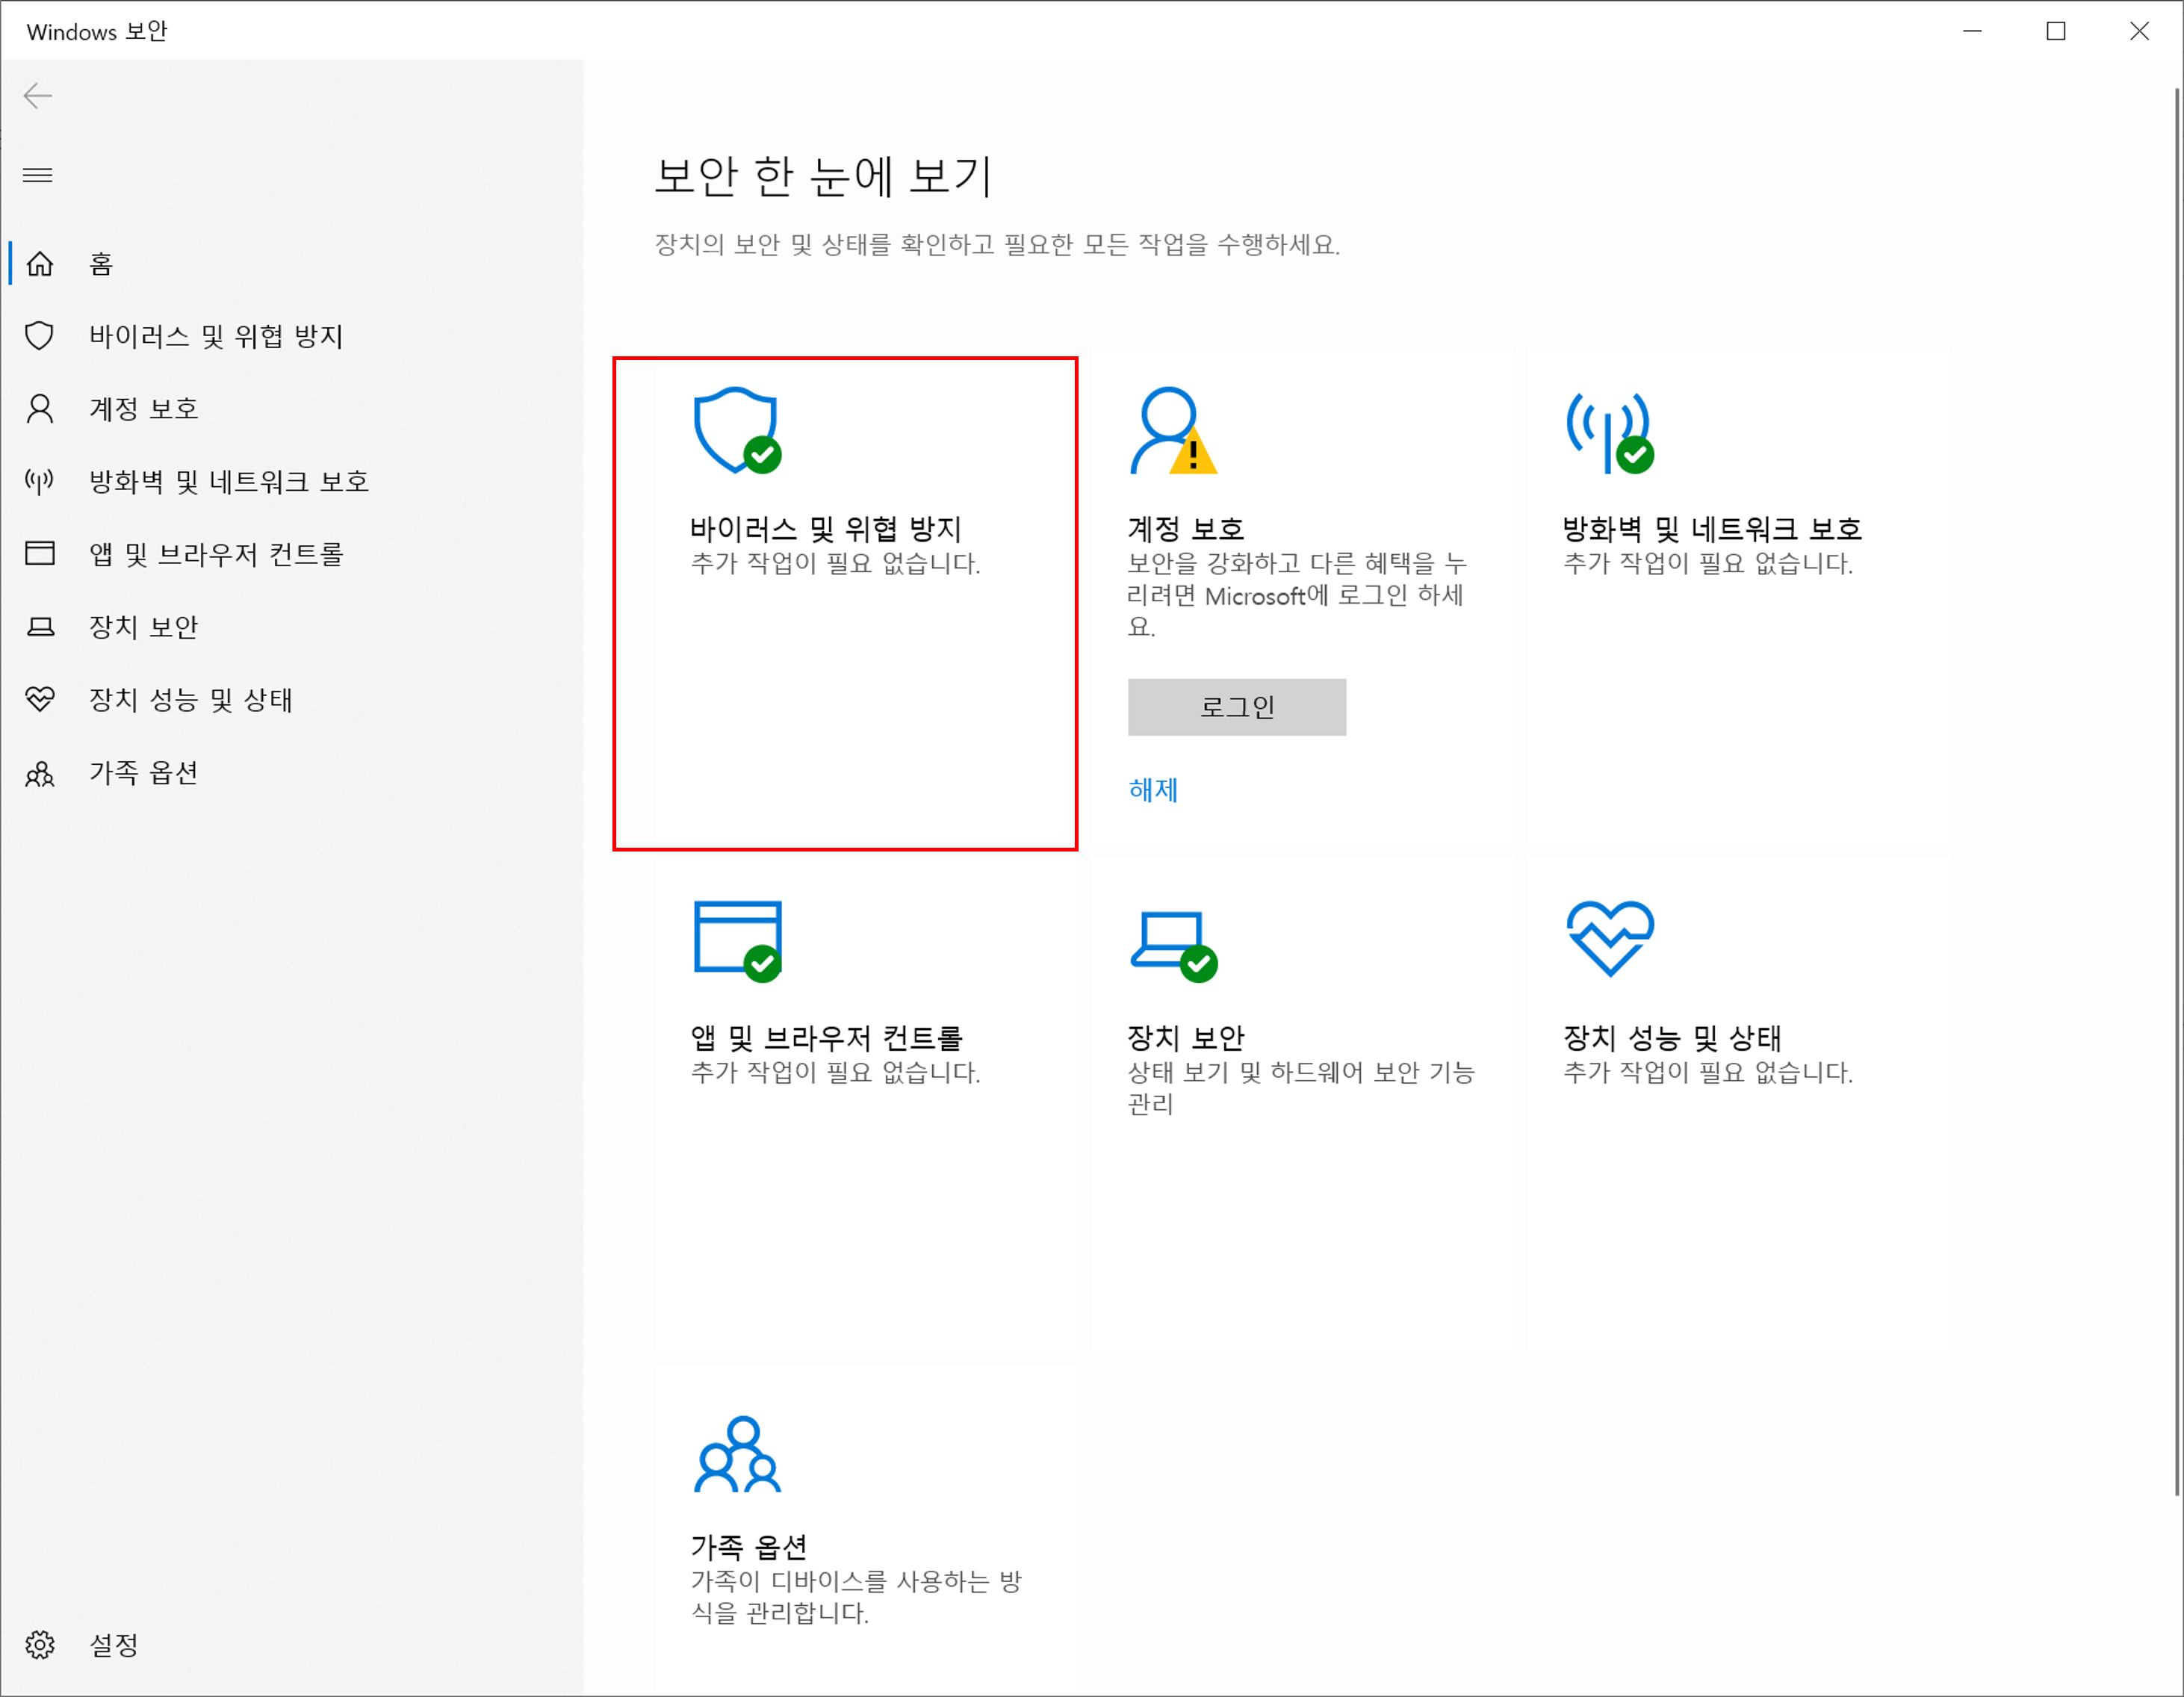Image resolution: width=2184 pixels, height=1697 pixels.
Task: Click large family options people icon
Action: pyautogui.click(x=738, y=1455)
